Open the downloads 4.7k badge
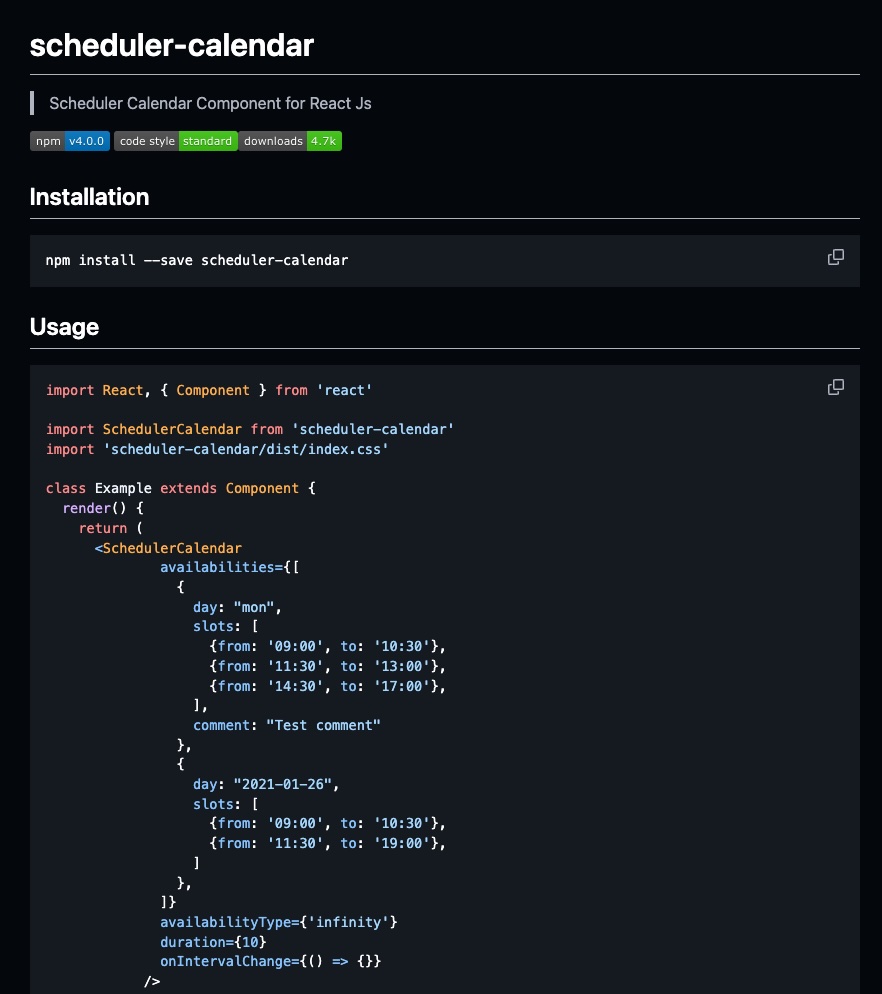Image resolution: width=882 pixels, height=994 pixels. pos(290,141)
